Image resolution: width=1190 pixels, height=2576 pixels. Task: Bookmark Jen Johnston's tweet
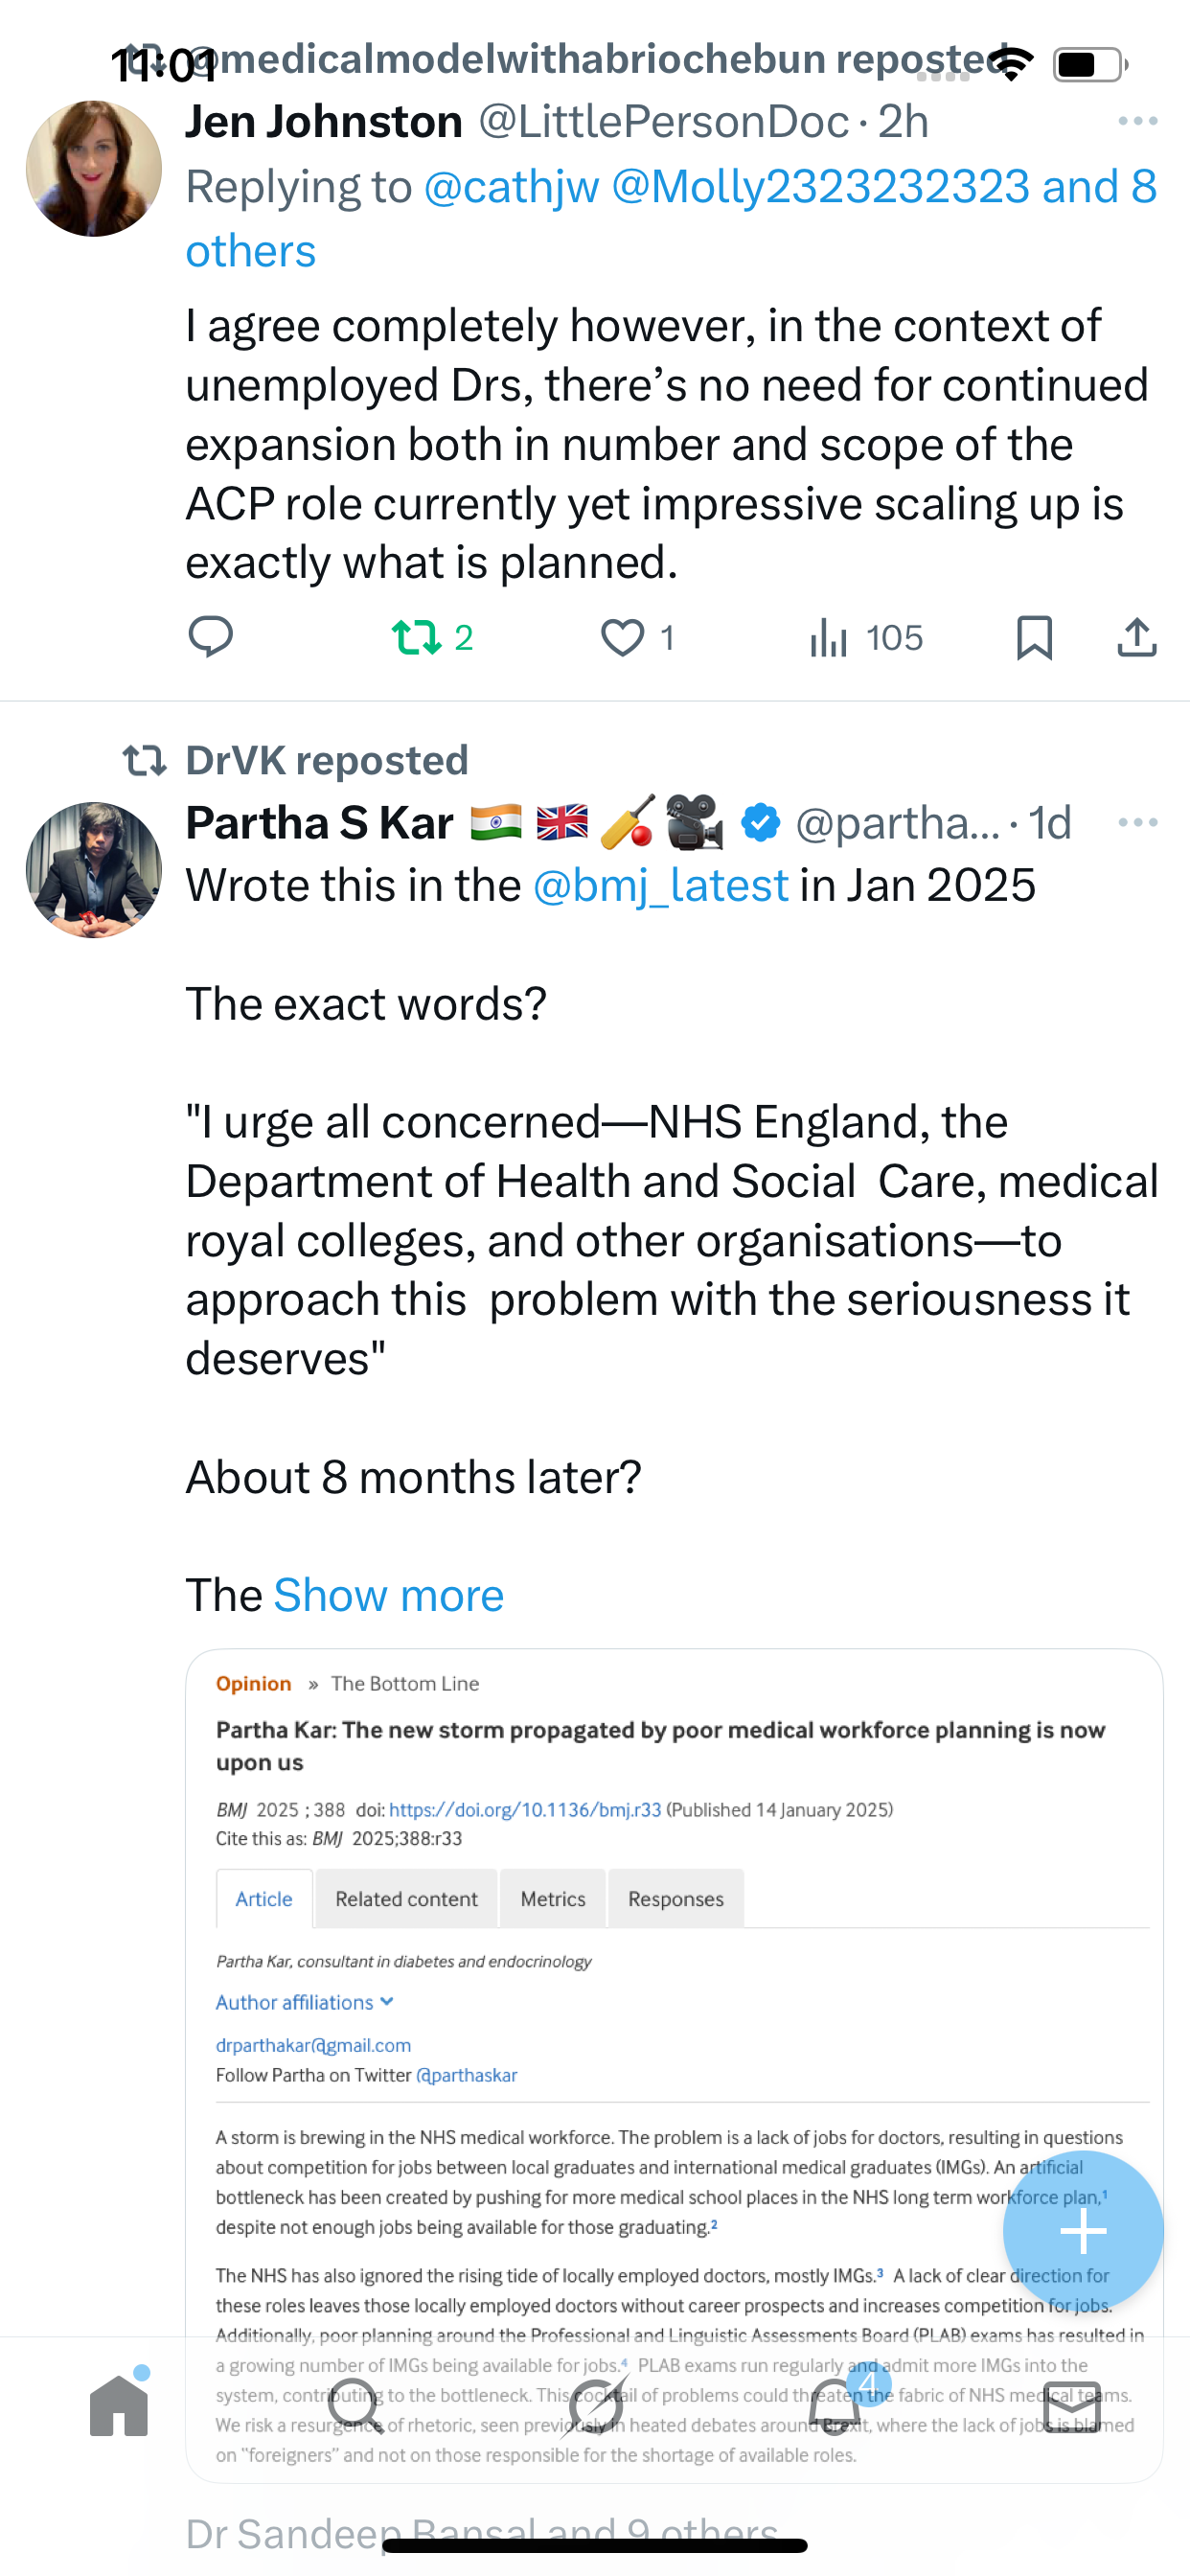[1034, 638]
